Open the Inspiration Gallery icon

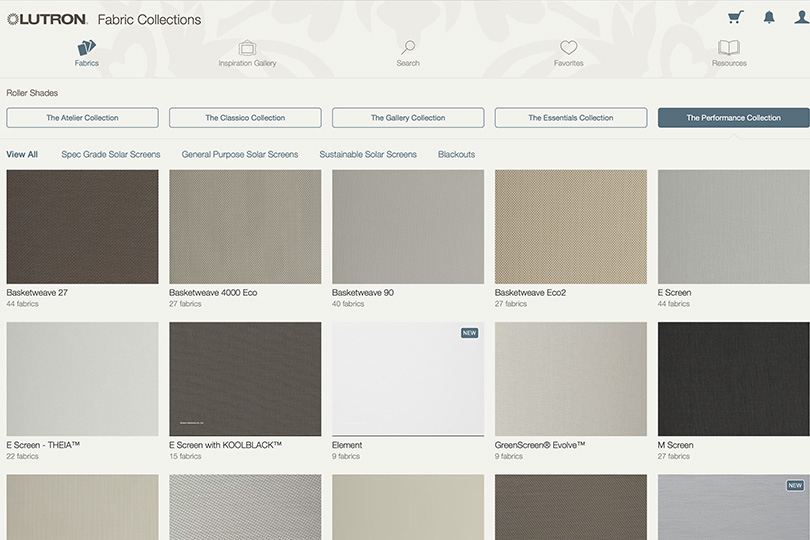click(x=247, y=48)
